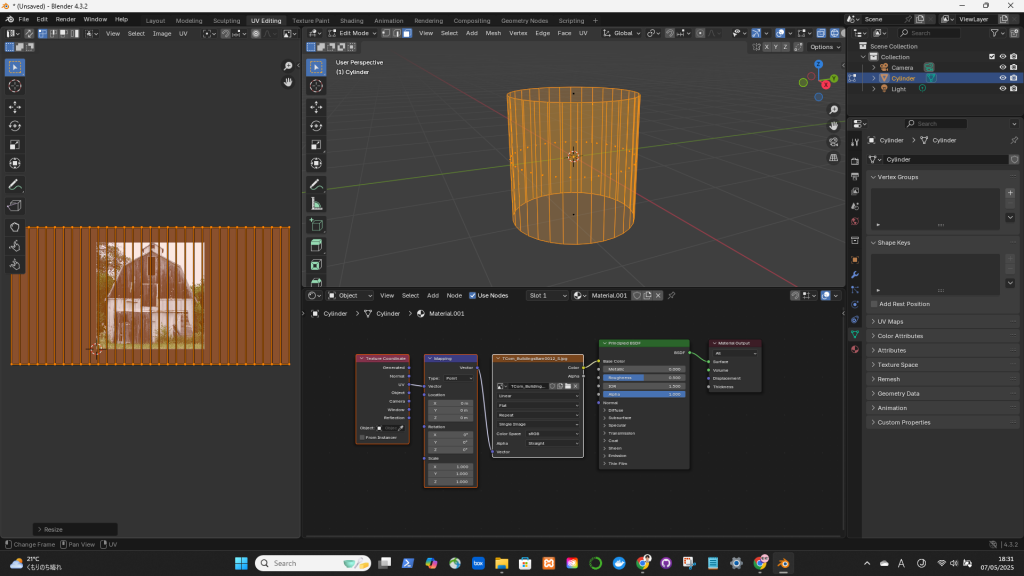1024x576 pixels.
Task: Hide the Camera object in the outliner
Action: pyautogui.click(x=1002, y=67)
